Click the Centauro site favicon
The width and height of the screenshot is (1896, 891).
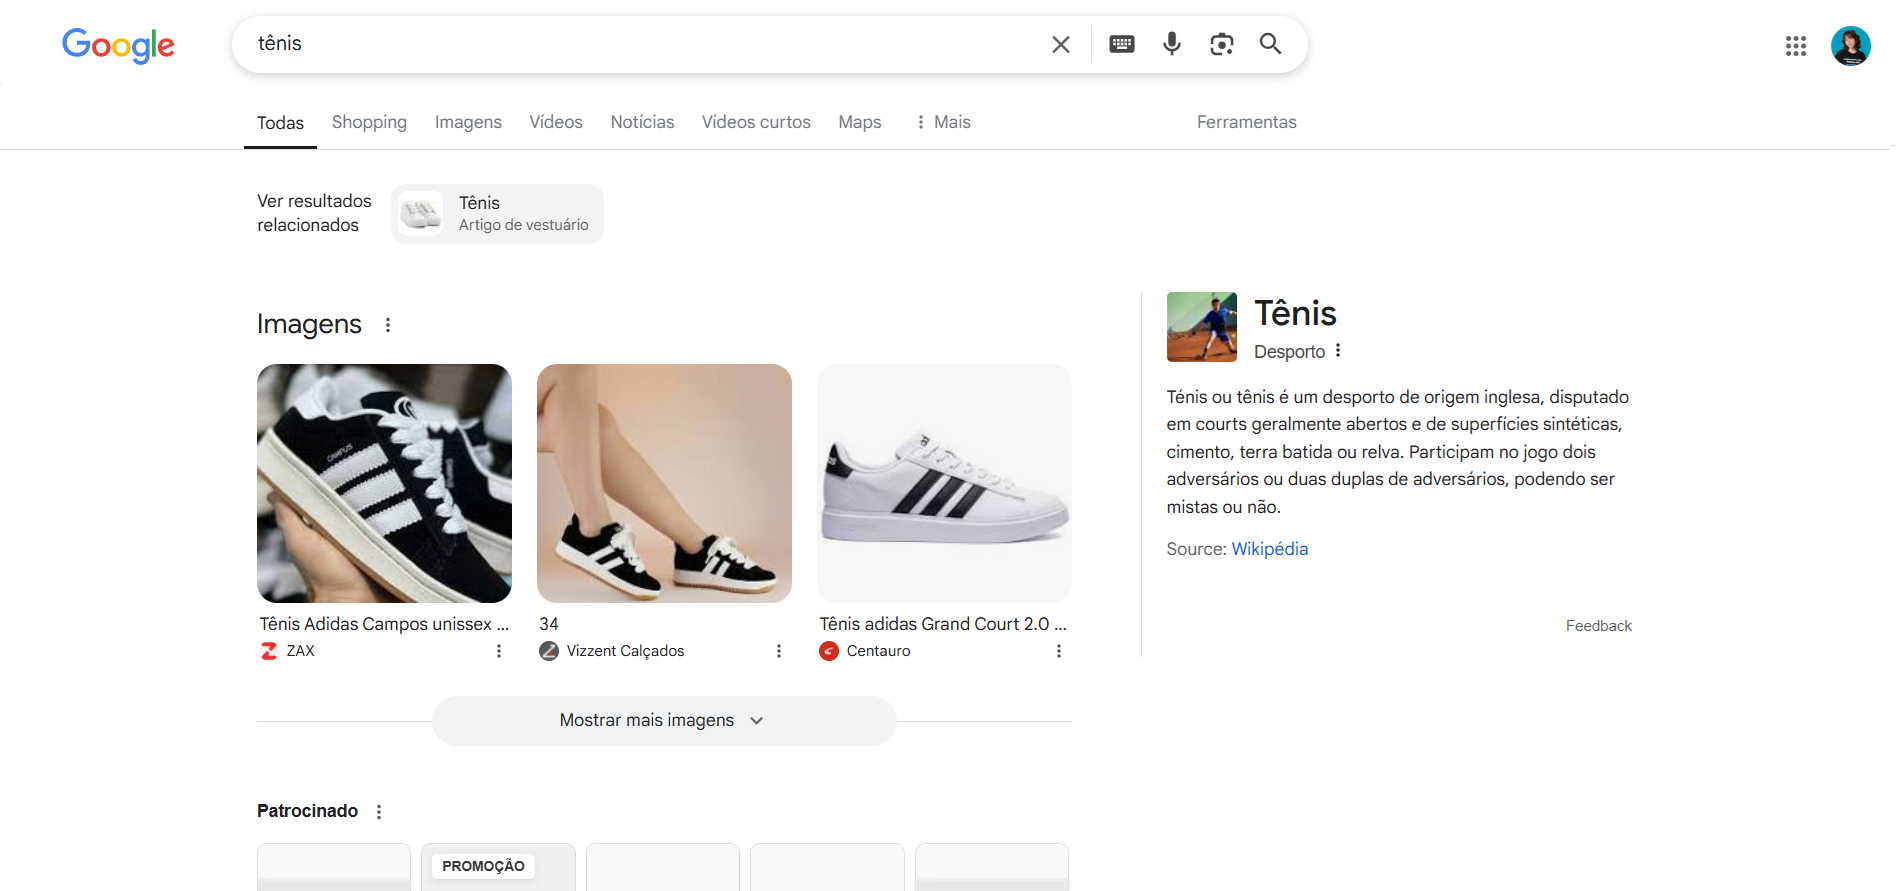point(829,651)
